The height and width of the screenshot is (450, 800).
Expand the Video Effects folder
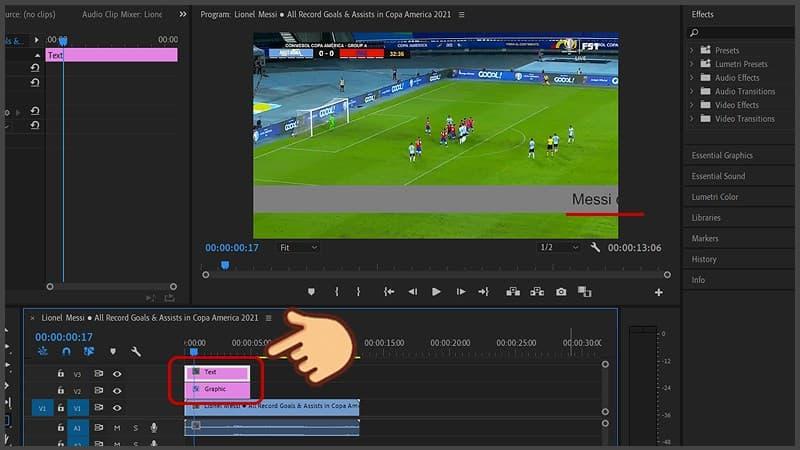(x=692, y=105)
